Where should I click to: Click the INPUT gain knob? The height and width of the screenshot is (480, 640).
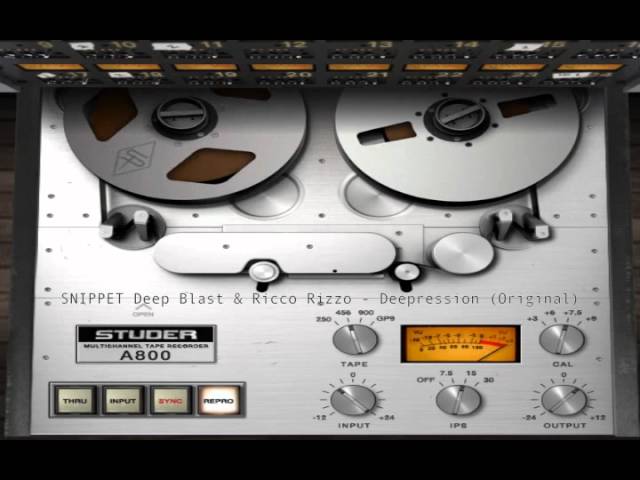(x=353, y=400)
